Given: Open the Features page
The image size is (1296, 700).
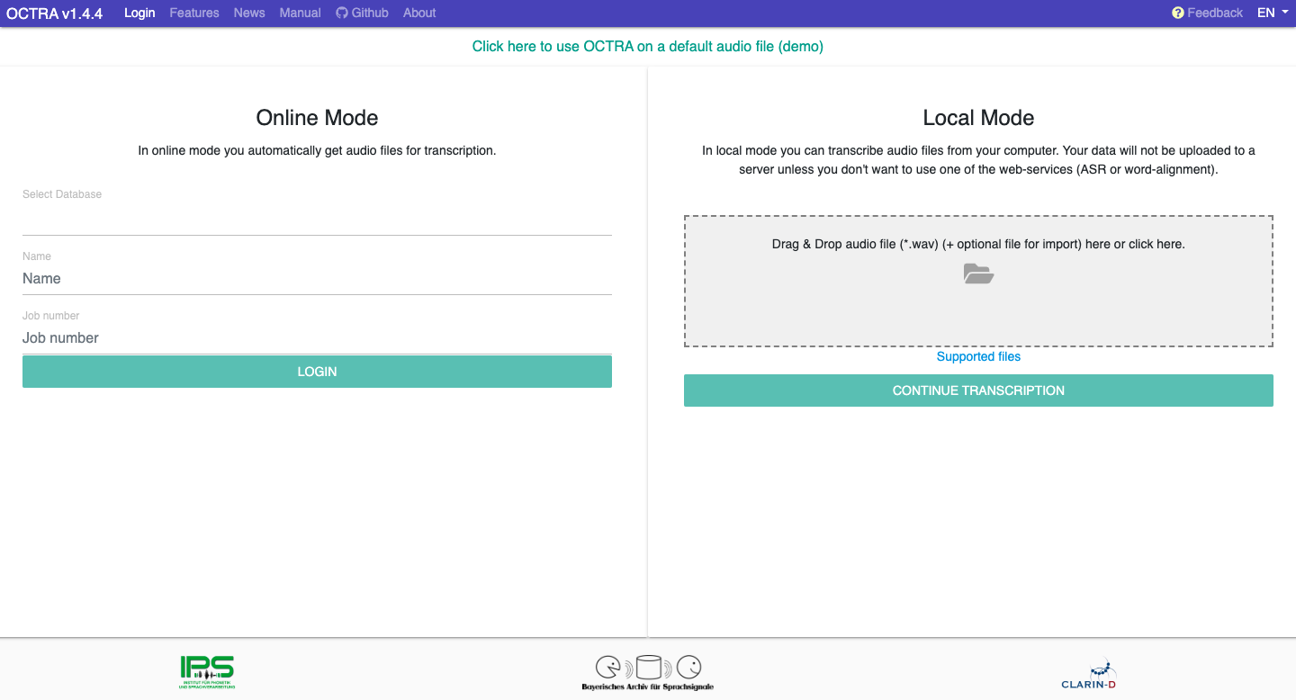Looking at the screenshot, I should click(x=193, y=12).
